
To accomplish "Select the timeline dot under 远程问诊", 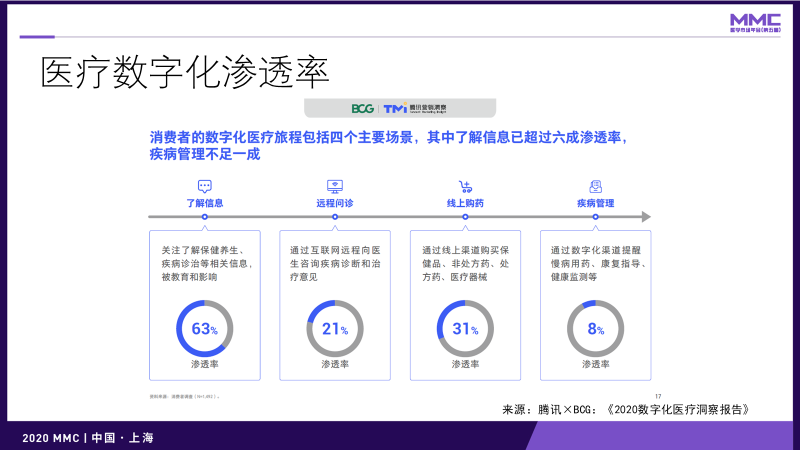I will pyautogui.click(x=335, y=216).
